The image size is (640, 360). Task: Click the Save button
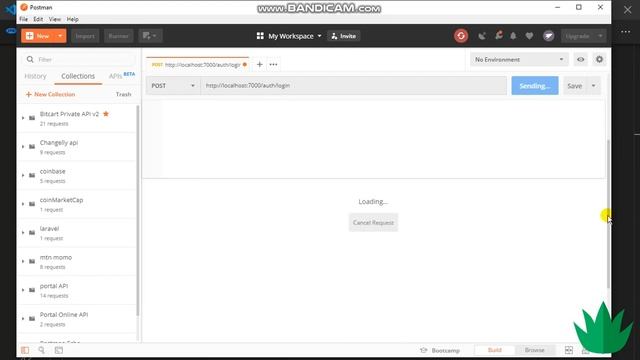[x=575, y=86]
